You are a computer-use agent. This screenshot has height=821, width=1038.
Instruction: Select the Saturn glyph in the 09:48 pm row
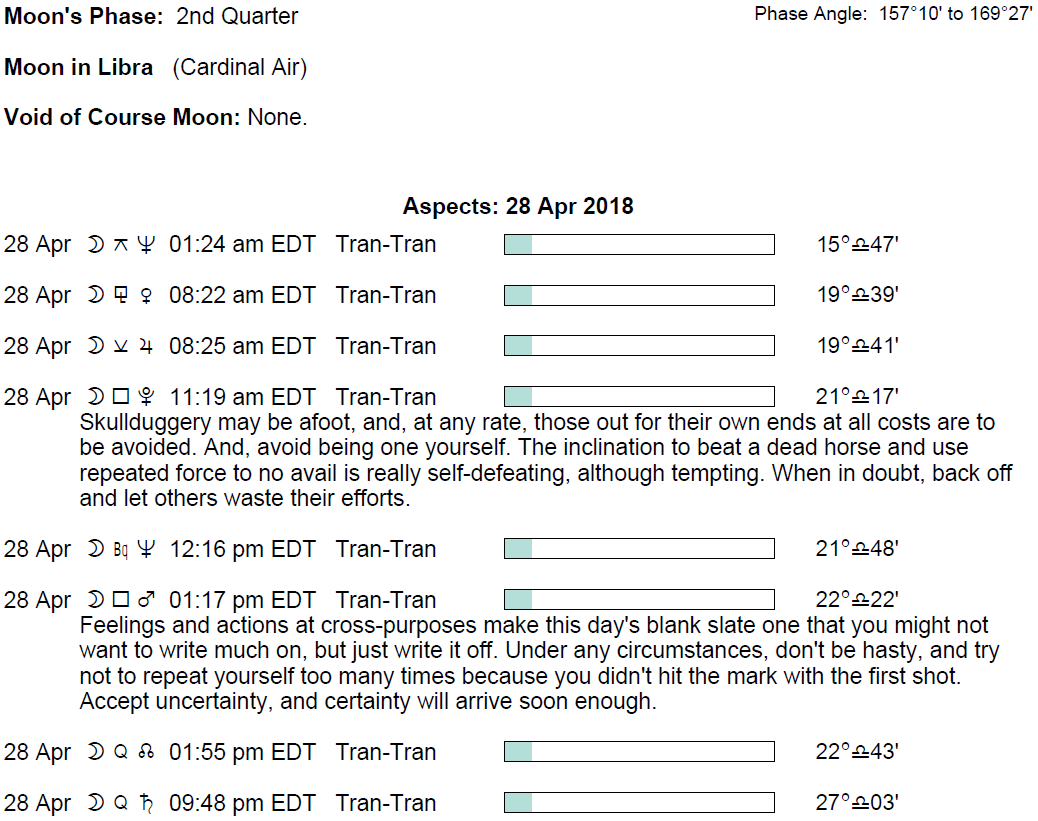coord(146,804)
